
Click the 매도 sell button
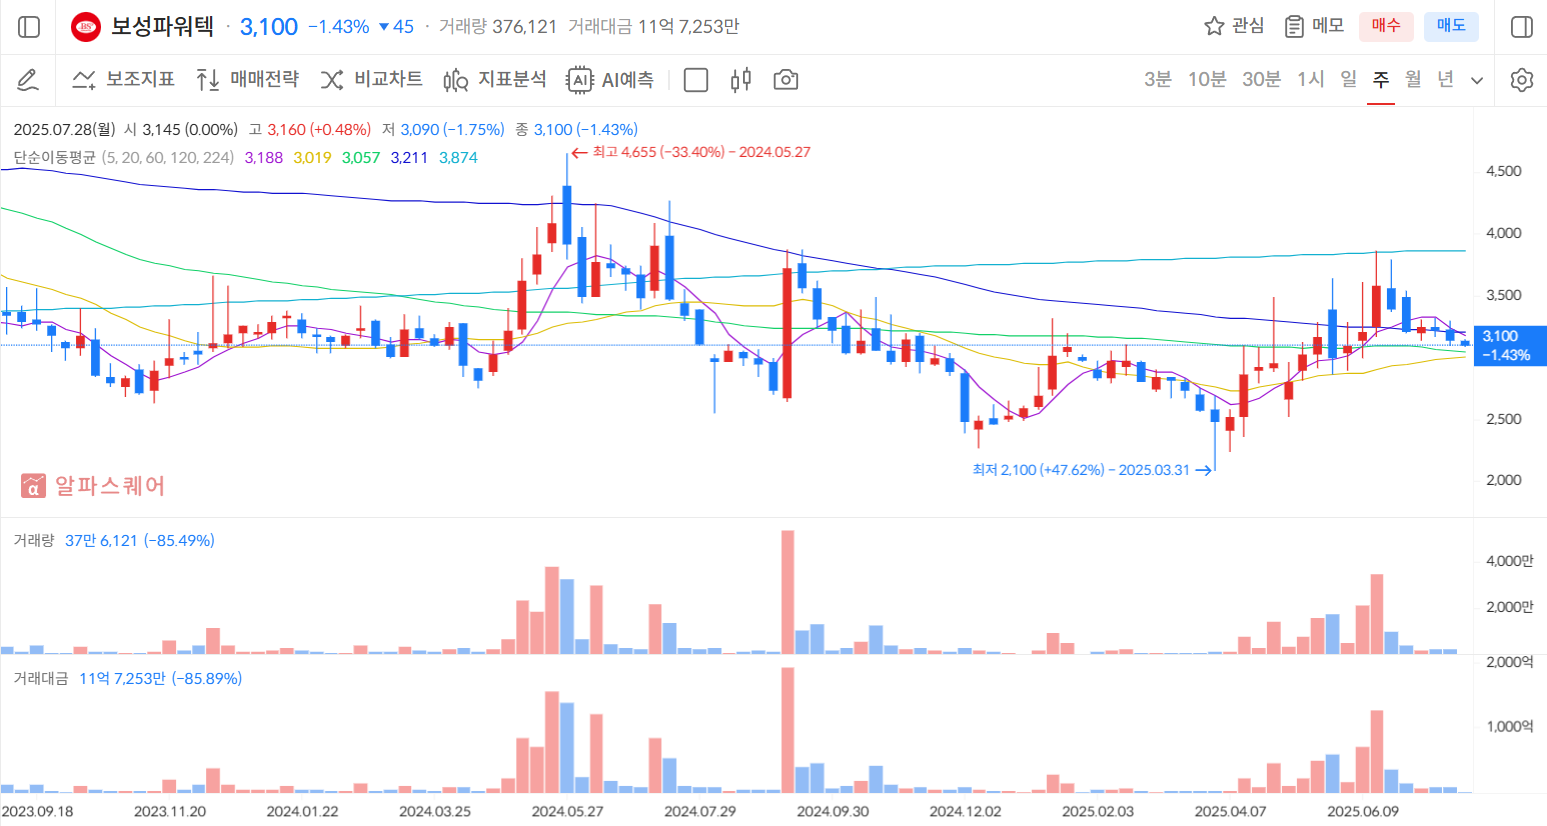pyautogui.click(x=1451, y=26)
